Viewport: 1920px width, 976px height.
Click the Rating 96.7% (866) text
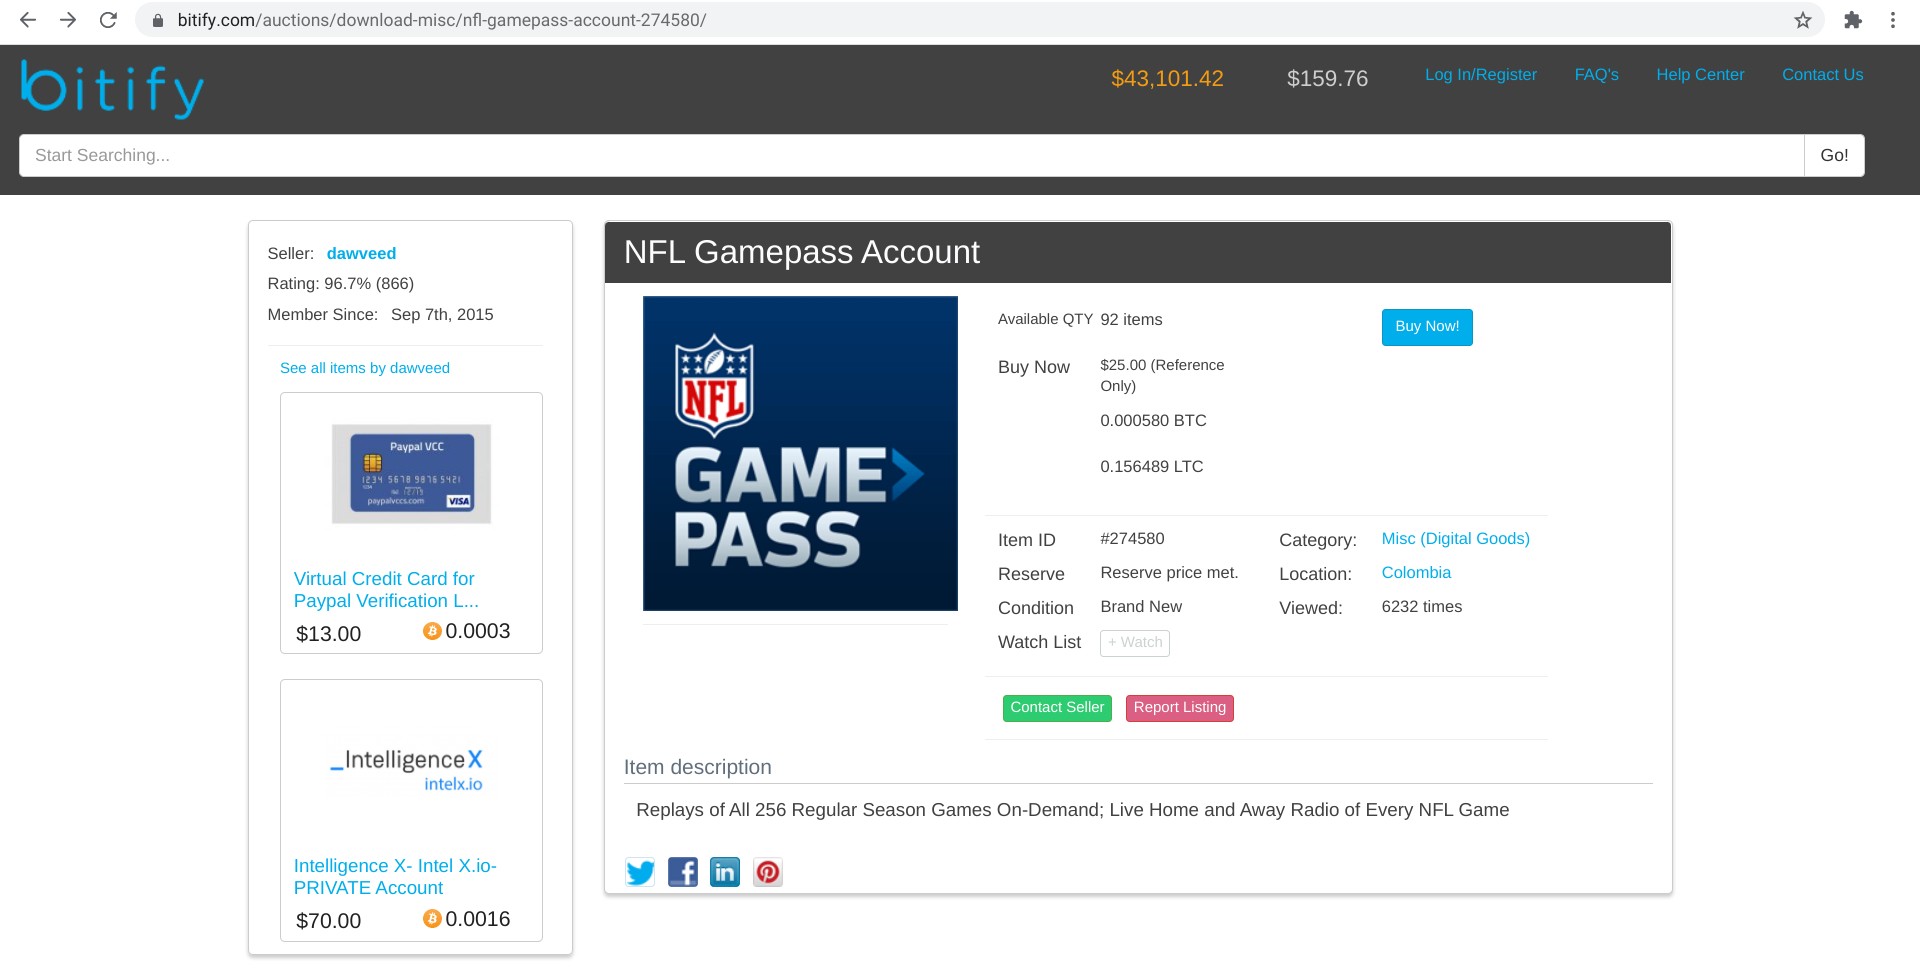tap(341, 284)
